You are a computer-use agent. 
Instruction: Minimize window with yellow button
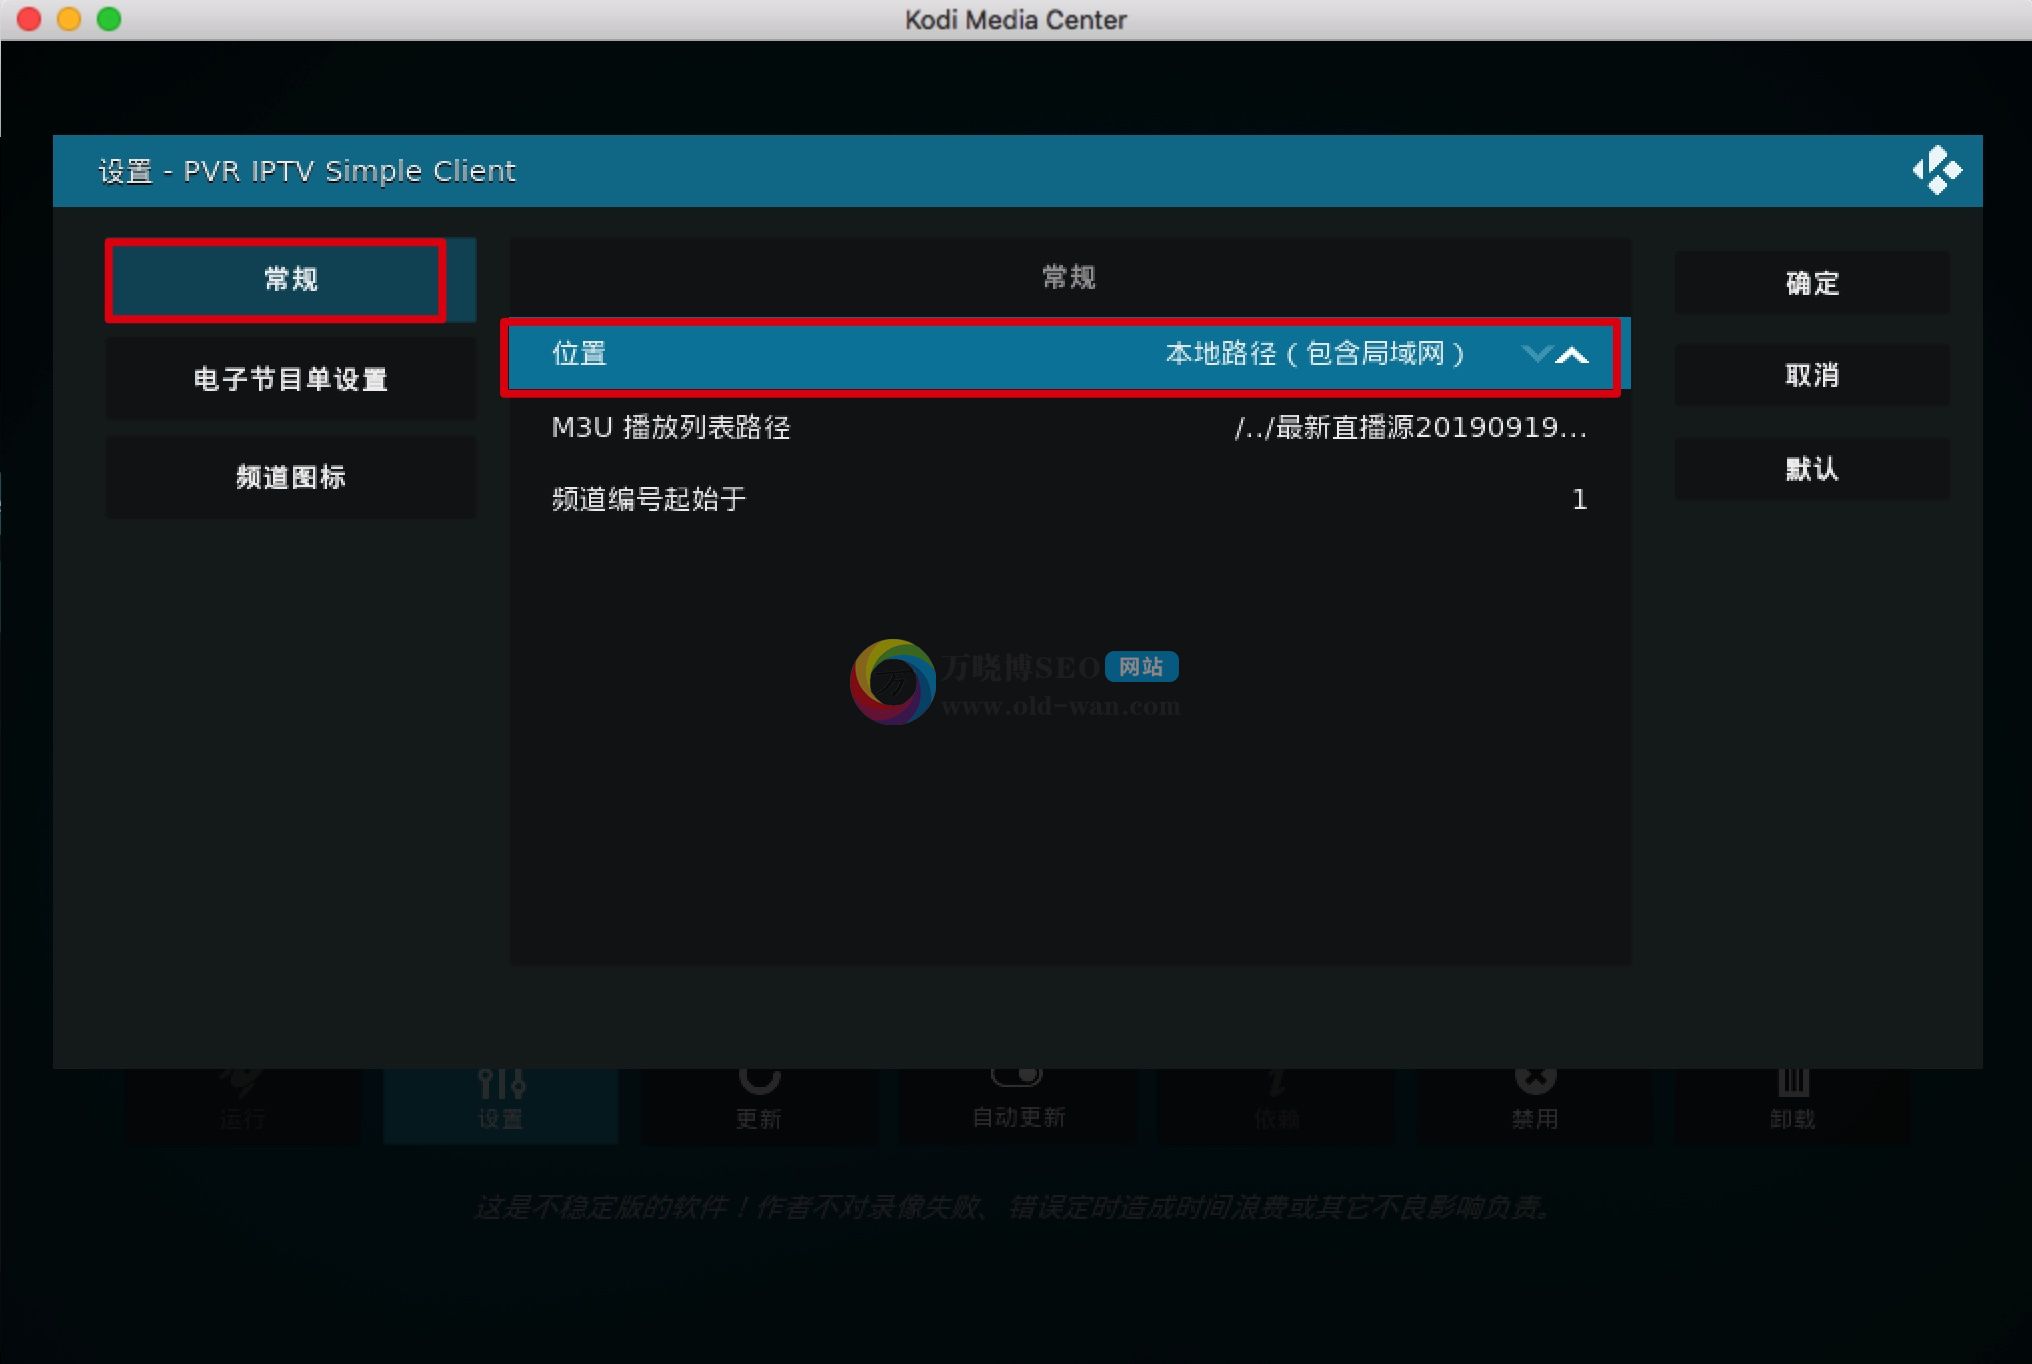(x=69, y=19)
